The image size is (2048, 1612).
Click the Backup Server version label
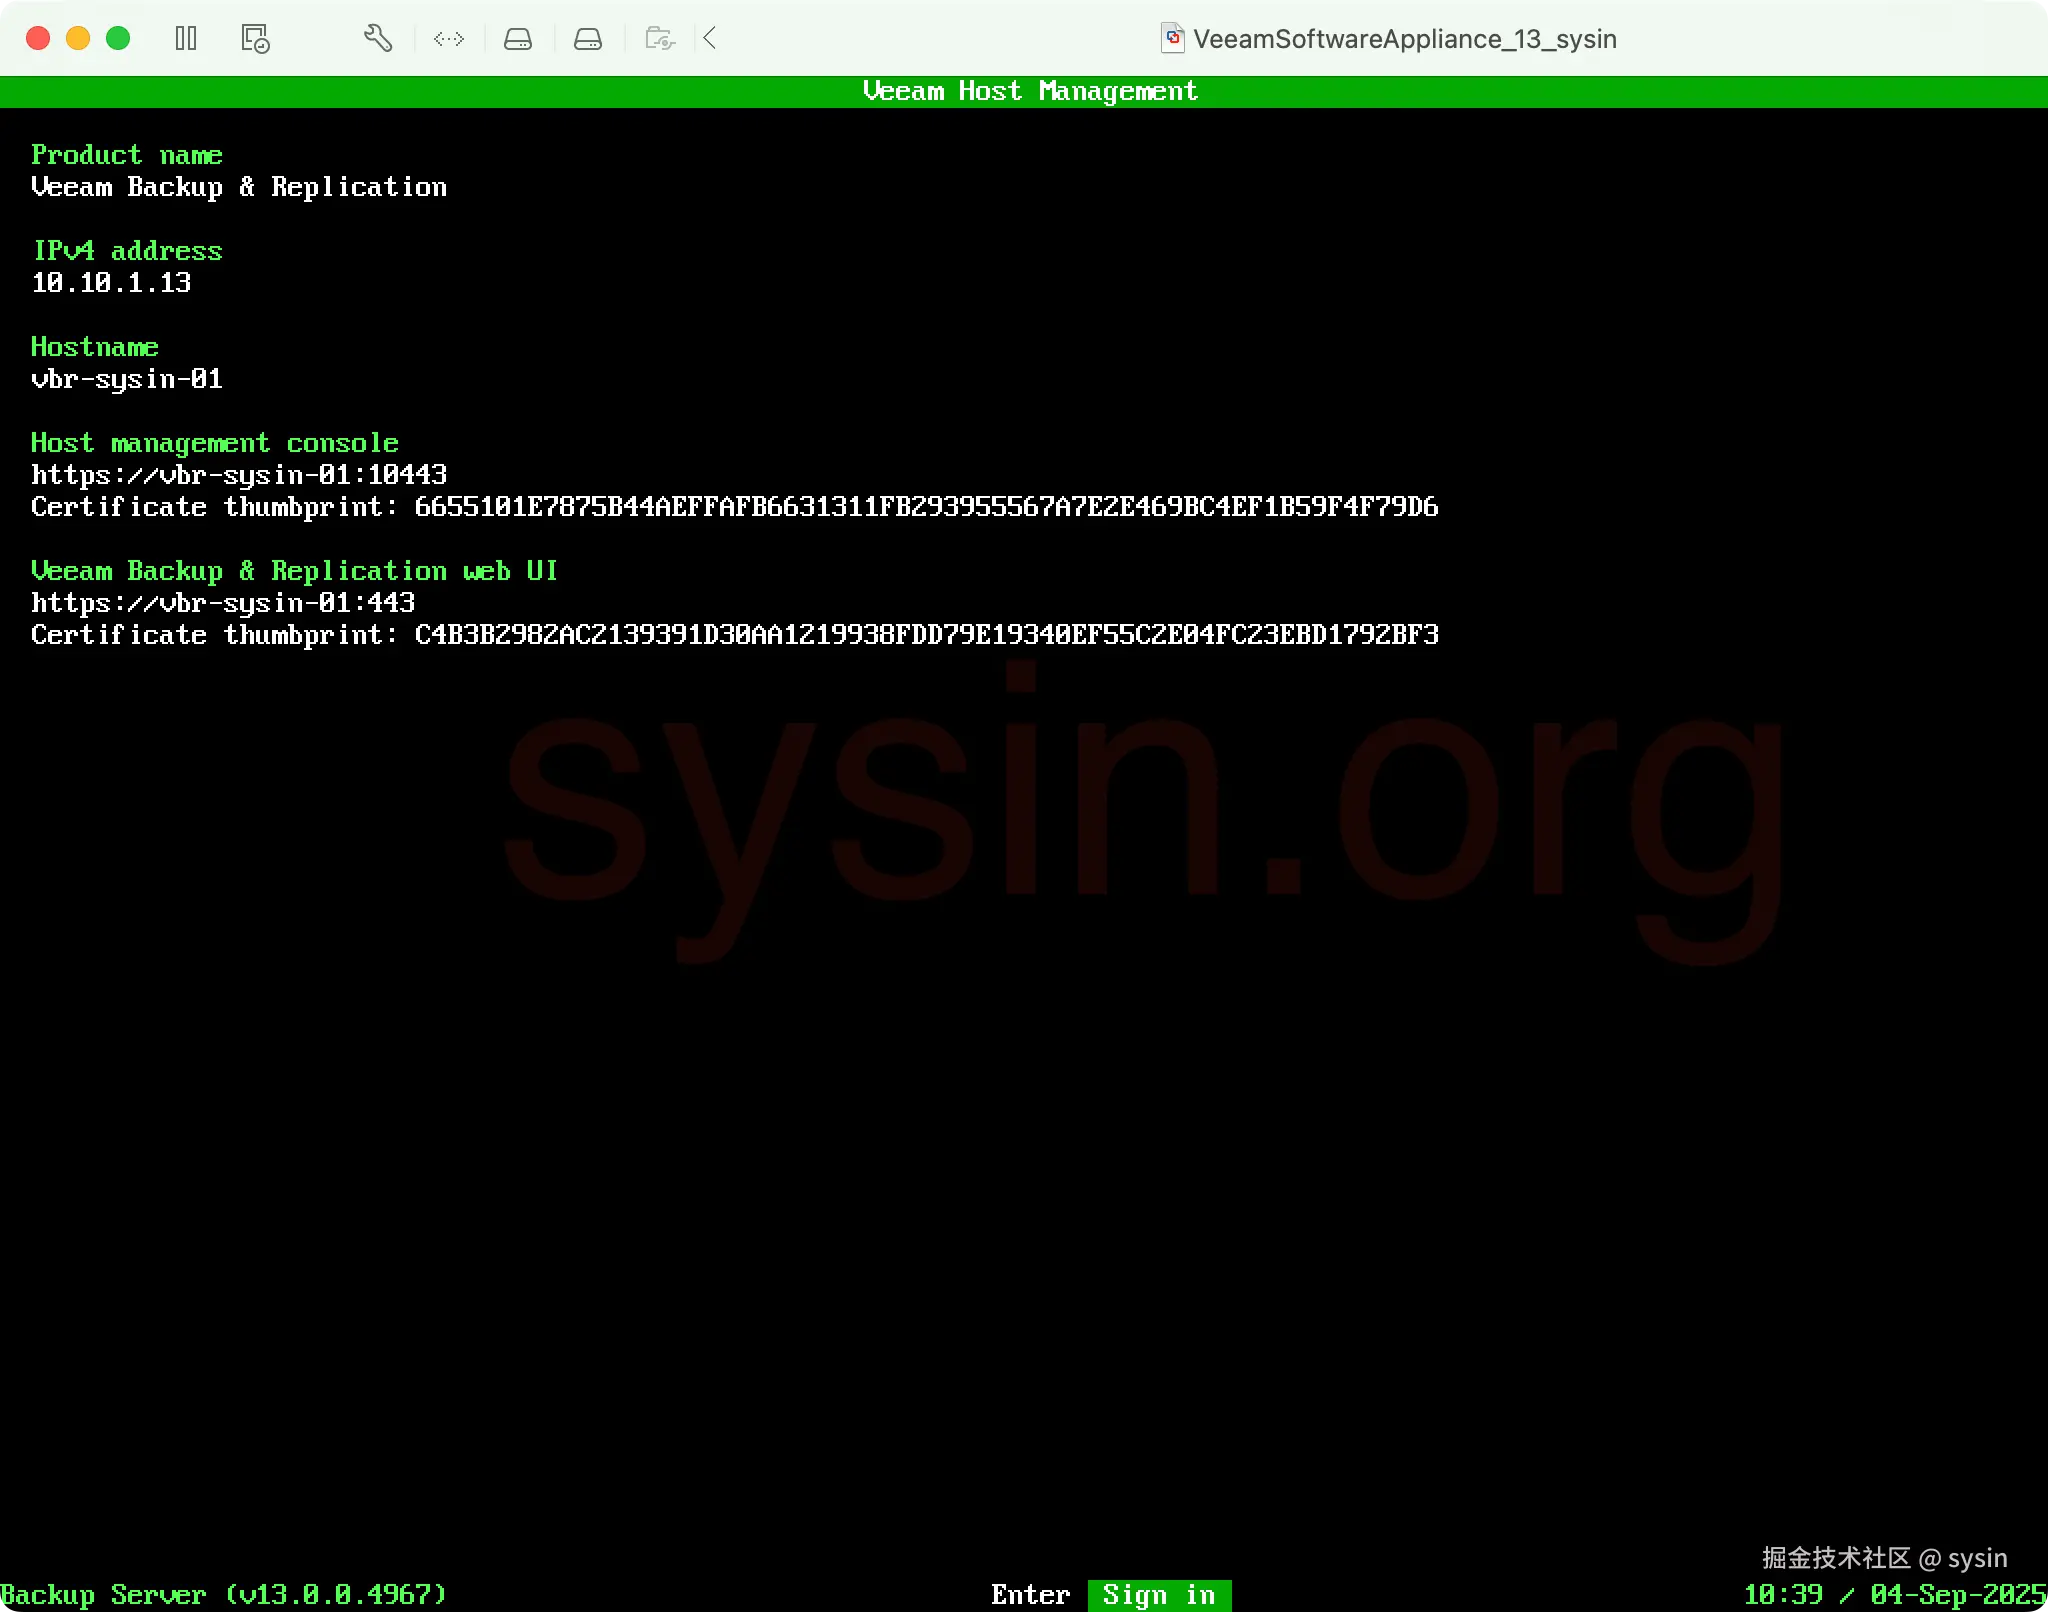pyautogui.click(x=223, y=1594)
